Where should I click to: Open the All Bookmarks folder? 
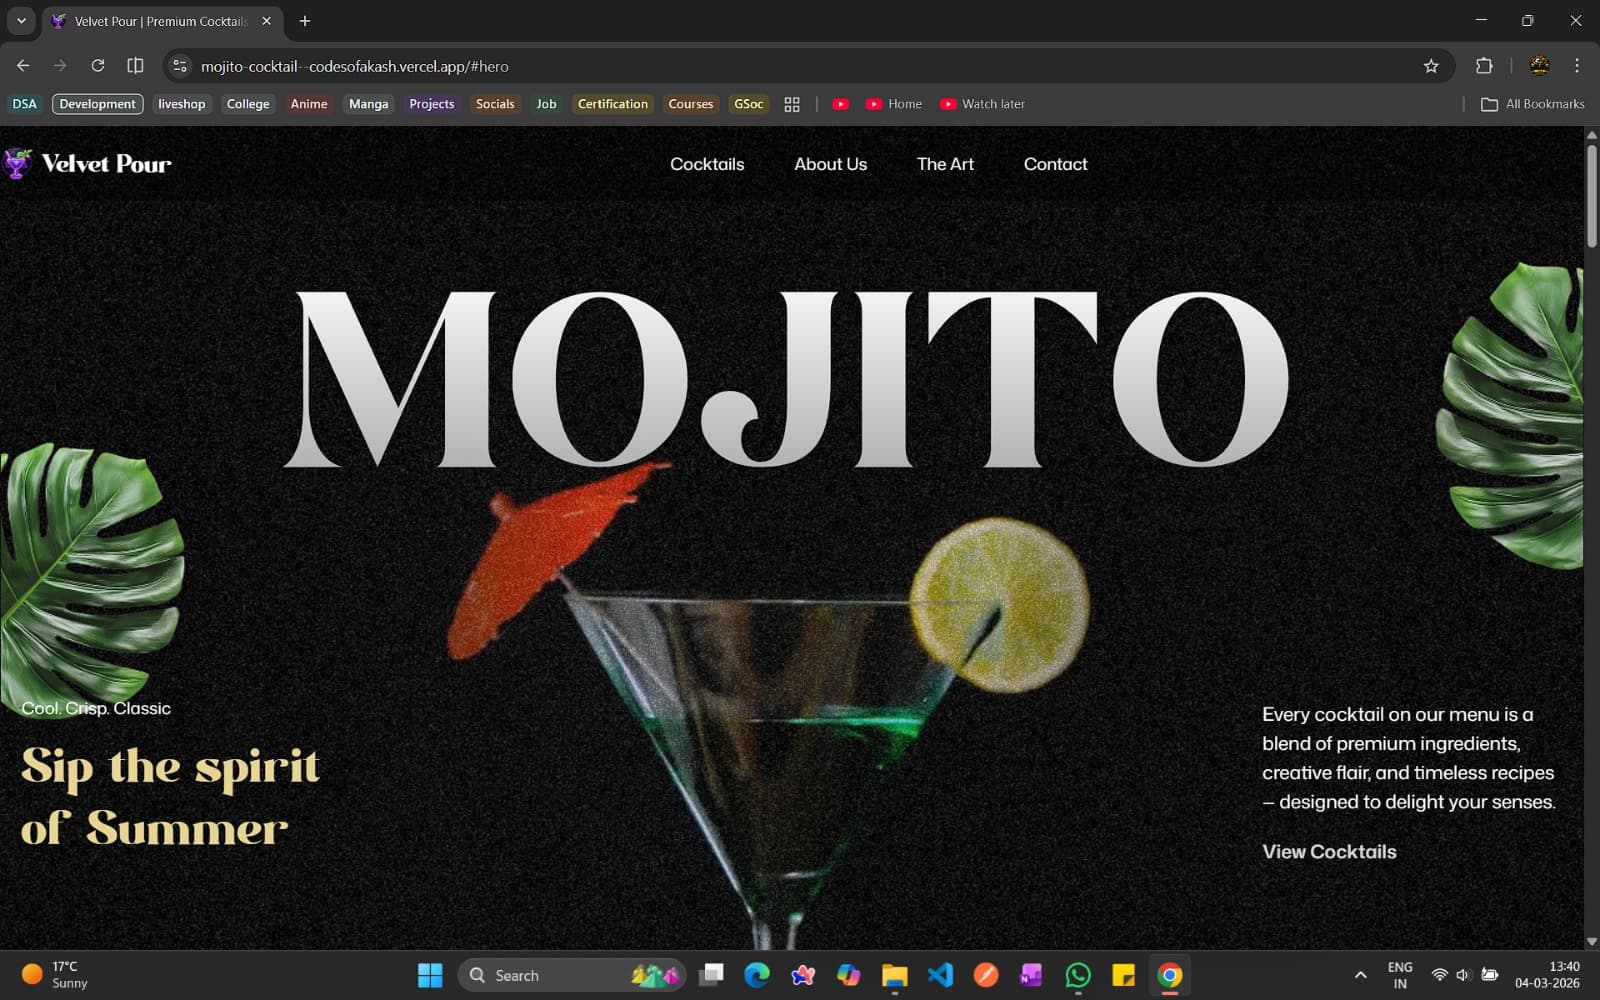(1532, 104)
